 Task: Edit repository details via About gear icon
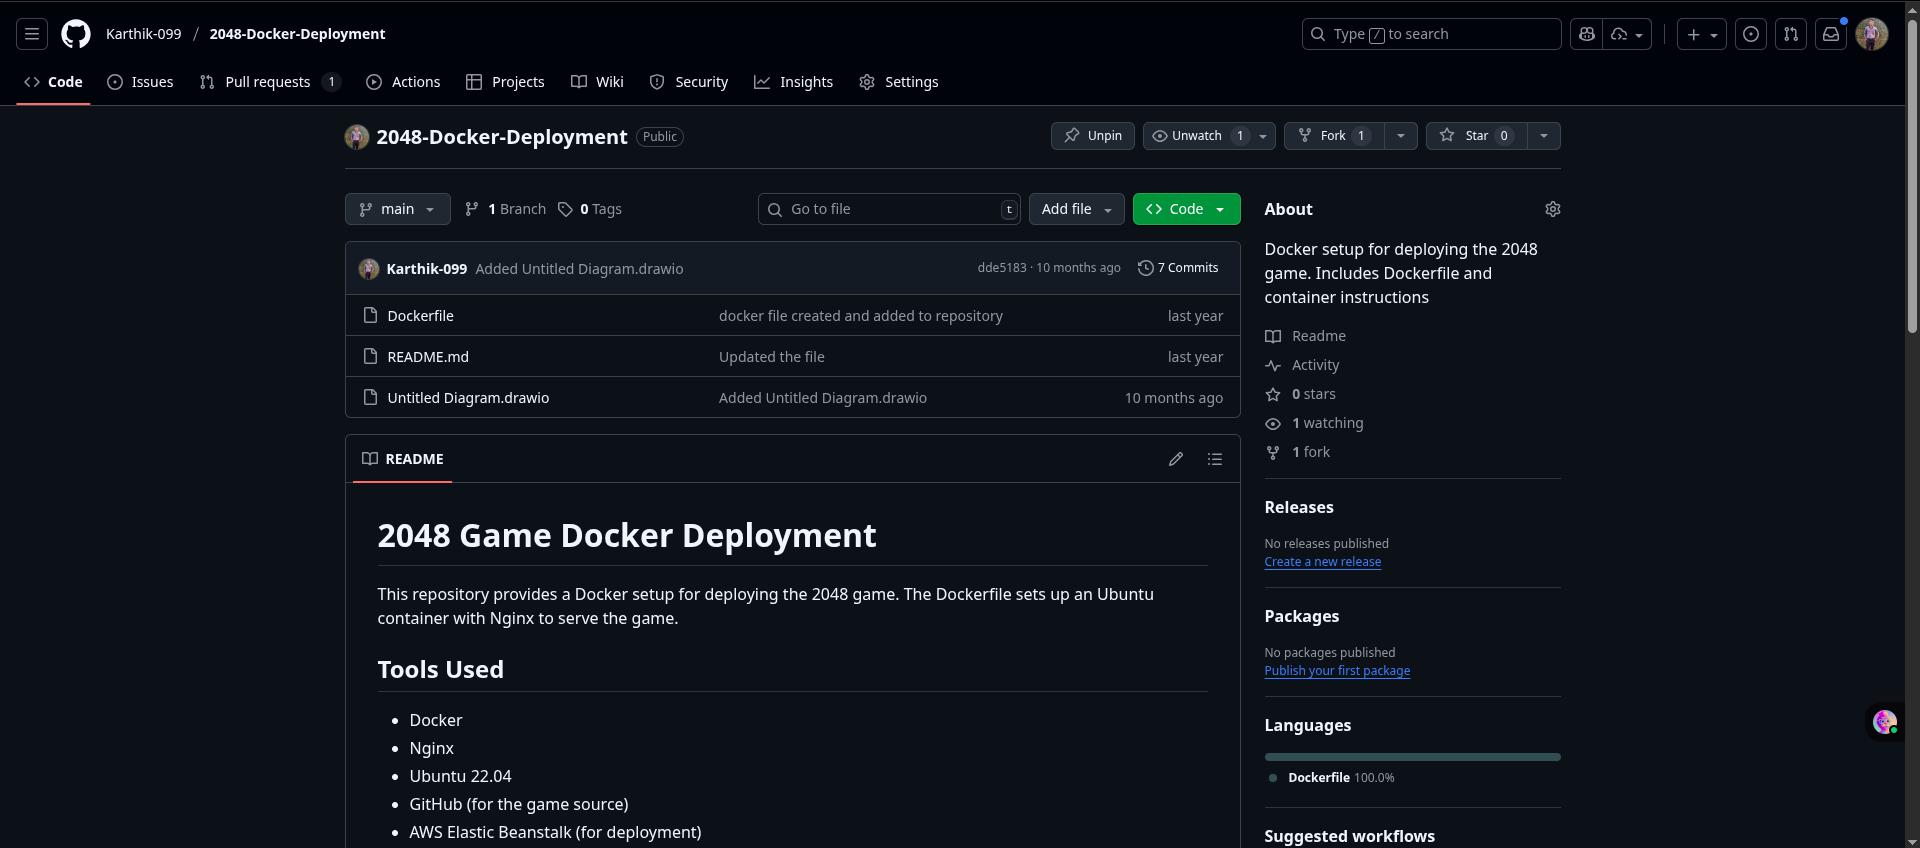coord(1553,209)
